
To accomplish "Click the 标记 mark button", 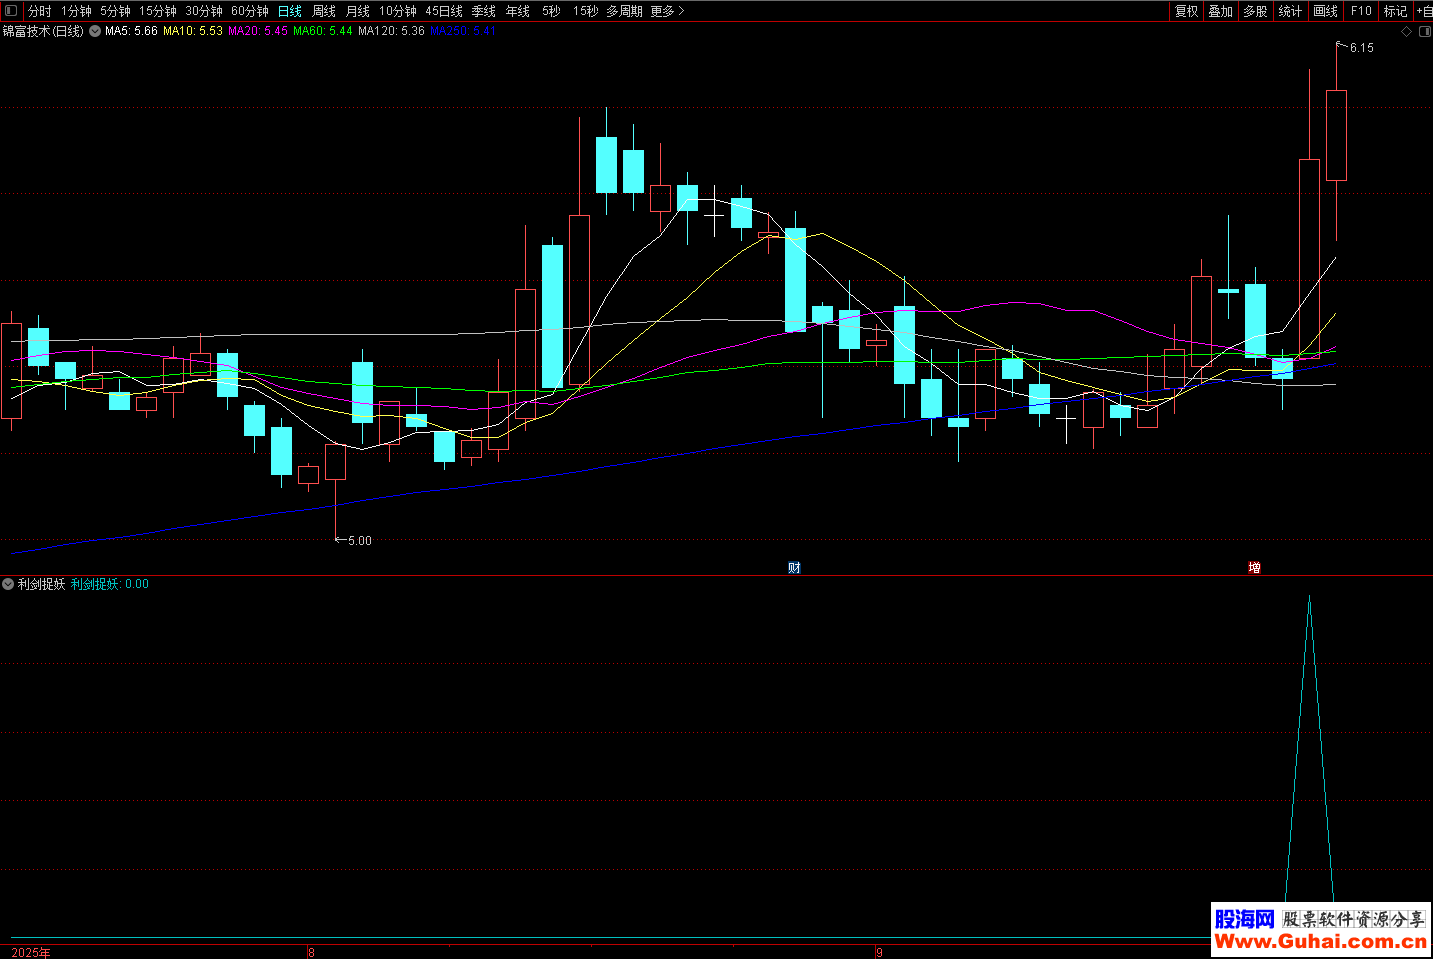I will (1395, 11).
